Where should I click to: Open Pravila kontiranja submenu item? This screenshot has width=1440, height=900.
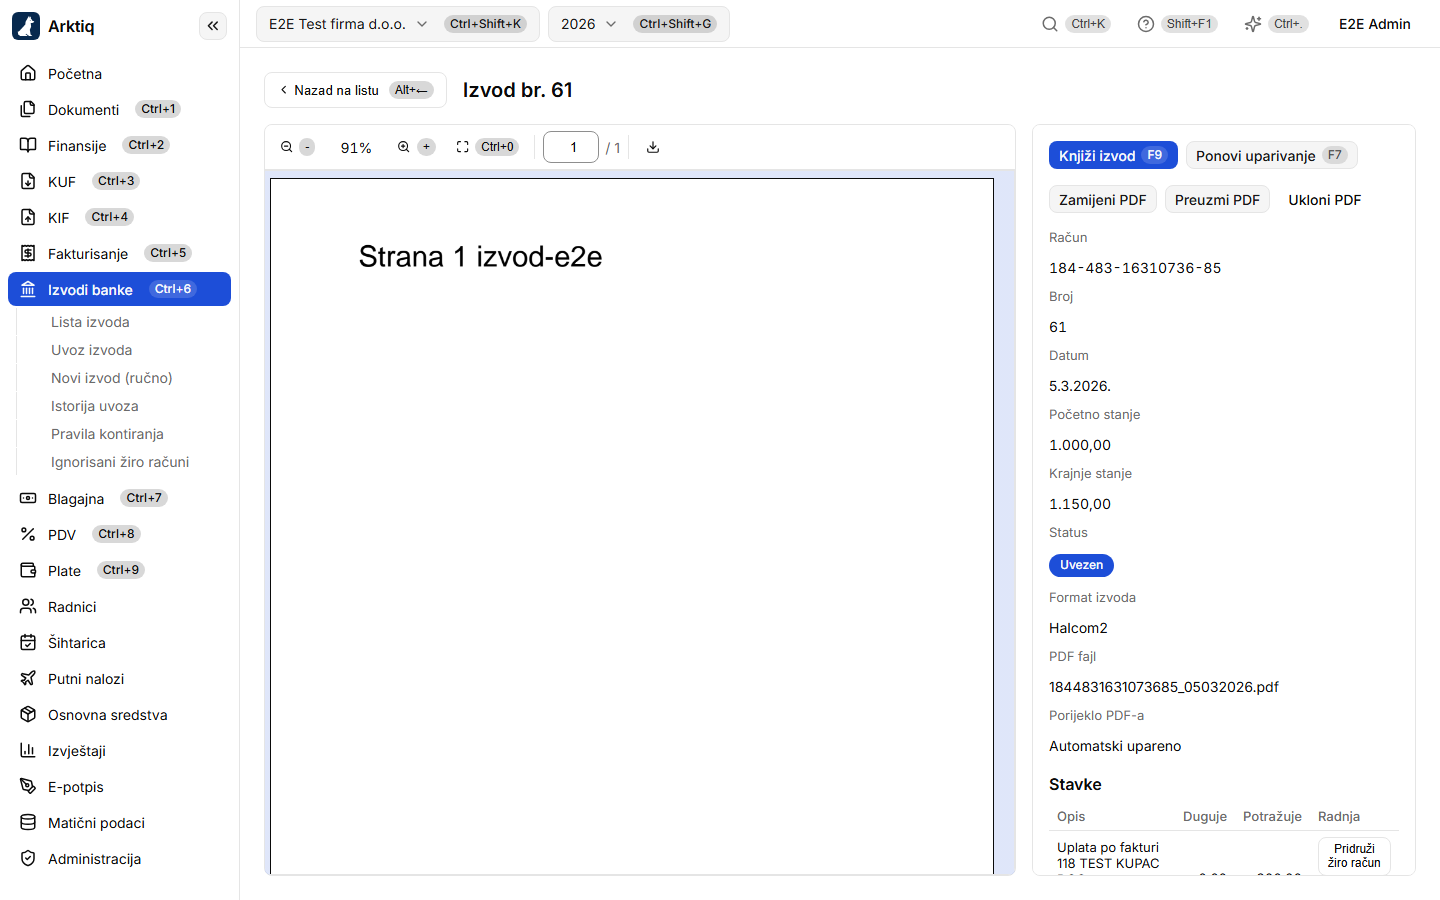pos(107,434)
